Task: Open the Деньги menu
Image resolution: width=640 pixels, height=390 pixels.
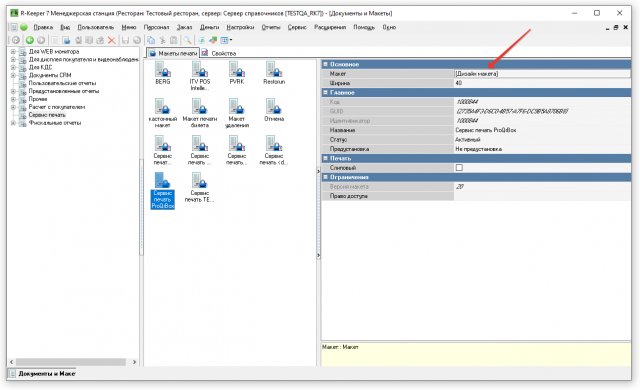Action: point(209,27)
